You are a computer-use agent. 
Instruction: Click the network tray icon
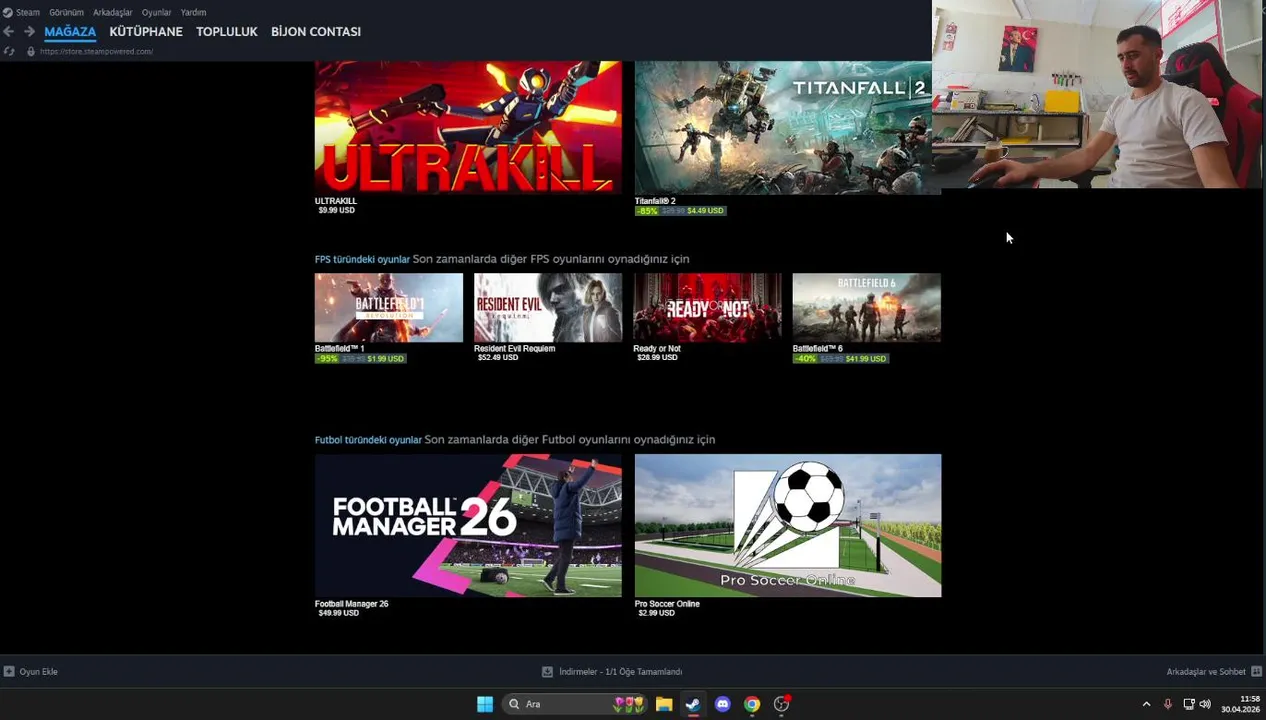pyautogui.click(x=1188, y=704)
